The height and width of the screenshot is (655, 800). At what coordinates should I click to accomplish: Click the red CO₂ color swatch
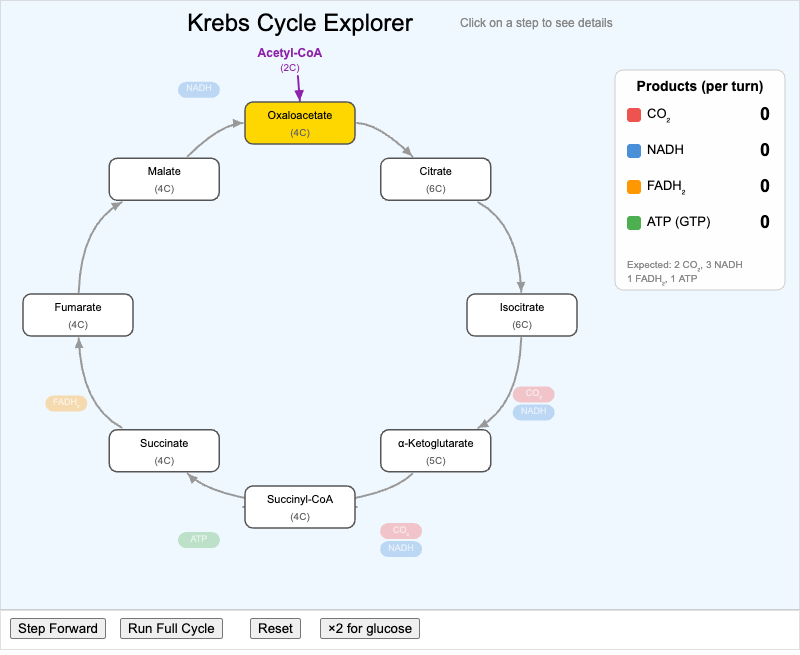pos(634,115)
